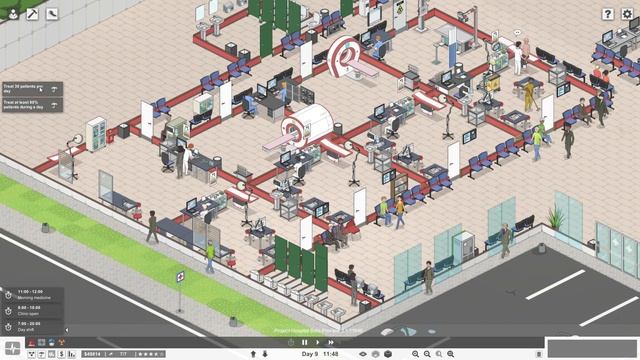Select the orange radiology department icon

tap(62, 342)
